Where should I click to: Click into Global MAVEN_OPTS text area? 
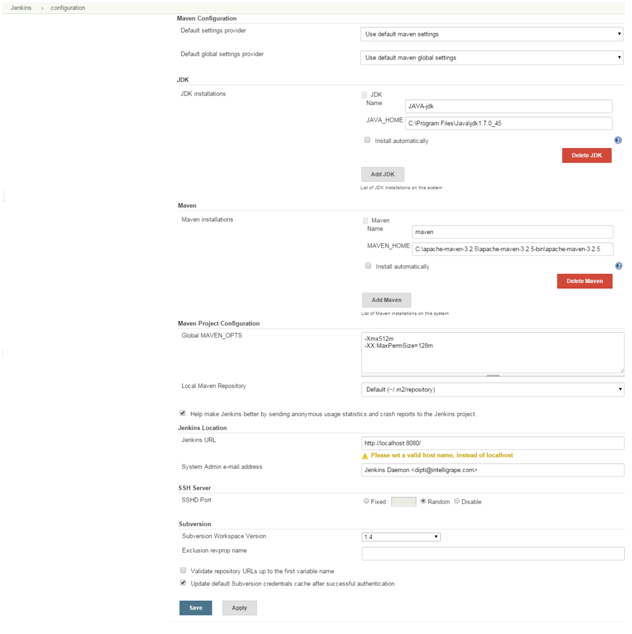(492, 353)
